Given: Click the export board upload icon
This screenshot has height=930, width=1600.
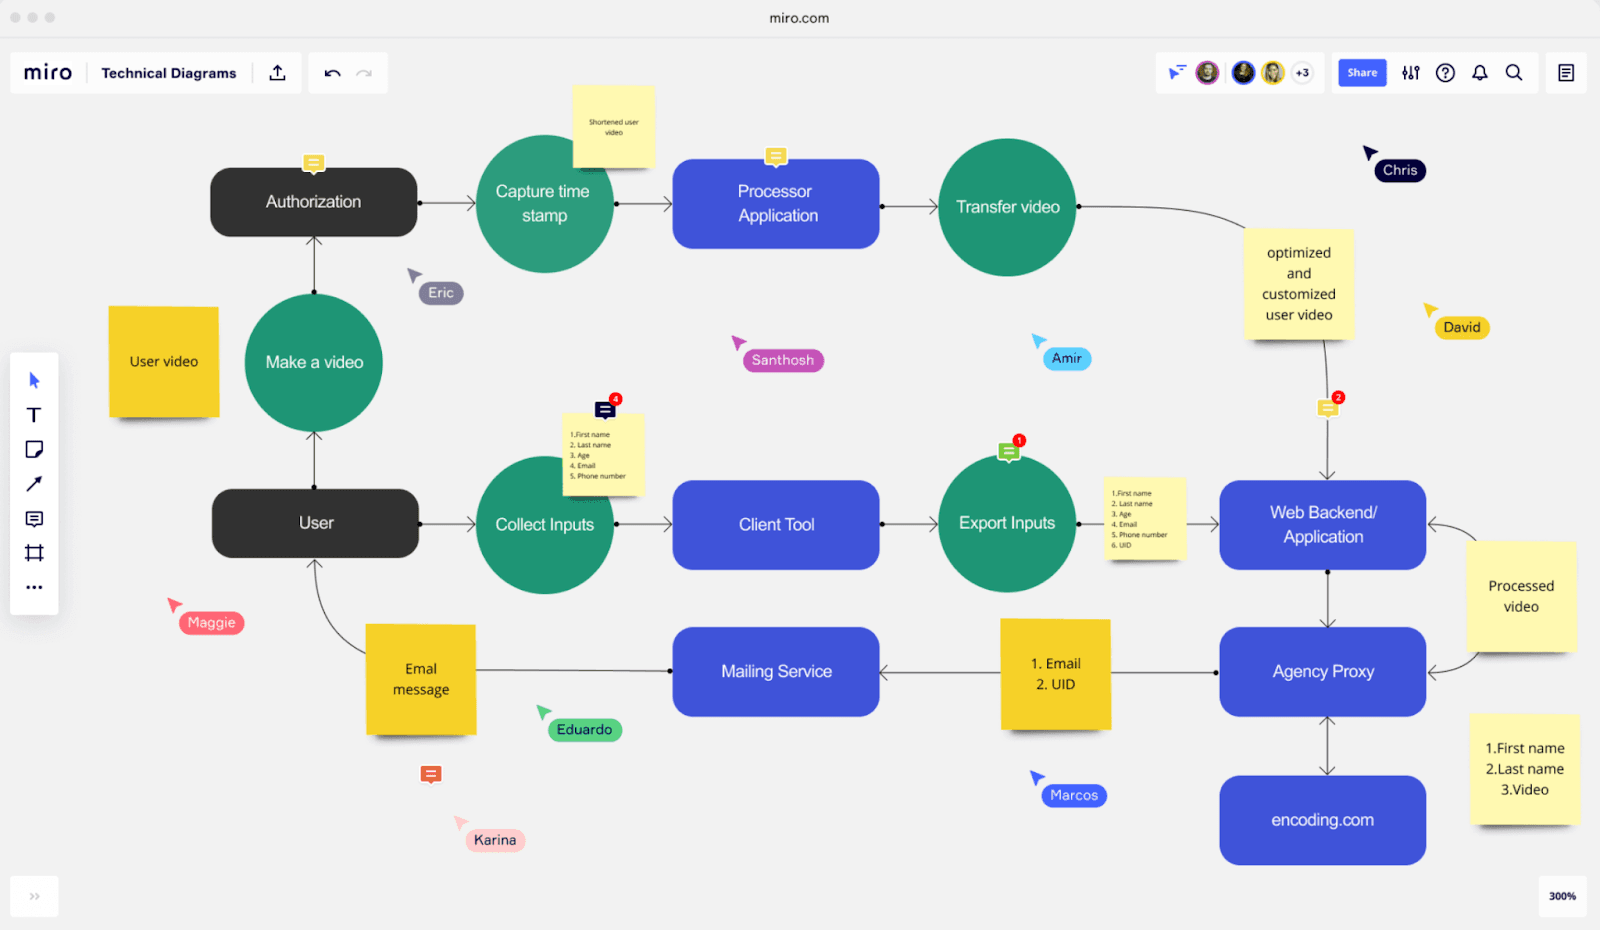Looking at the screenshot, I should click(278, 73).
